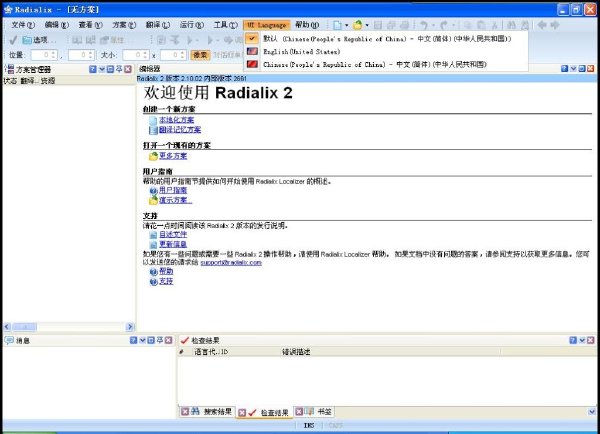Click the new project document icon
600x434 pixels.
click(337, 25)
